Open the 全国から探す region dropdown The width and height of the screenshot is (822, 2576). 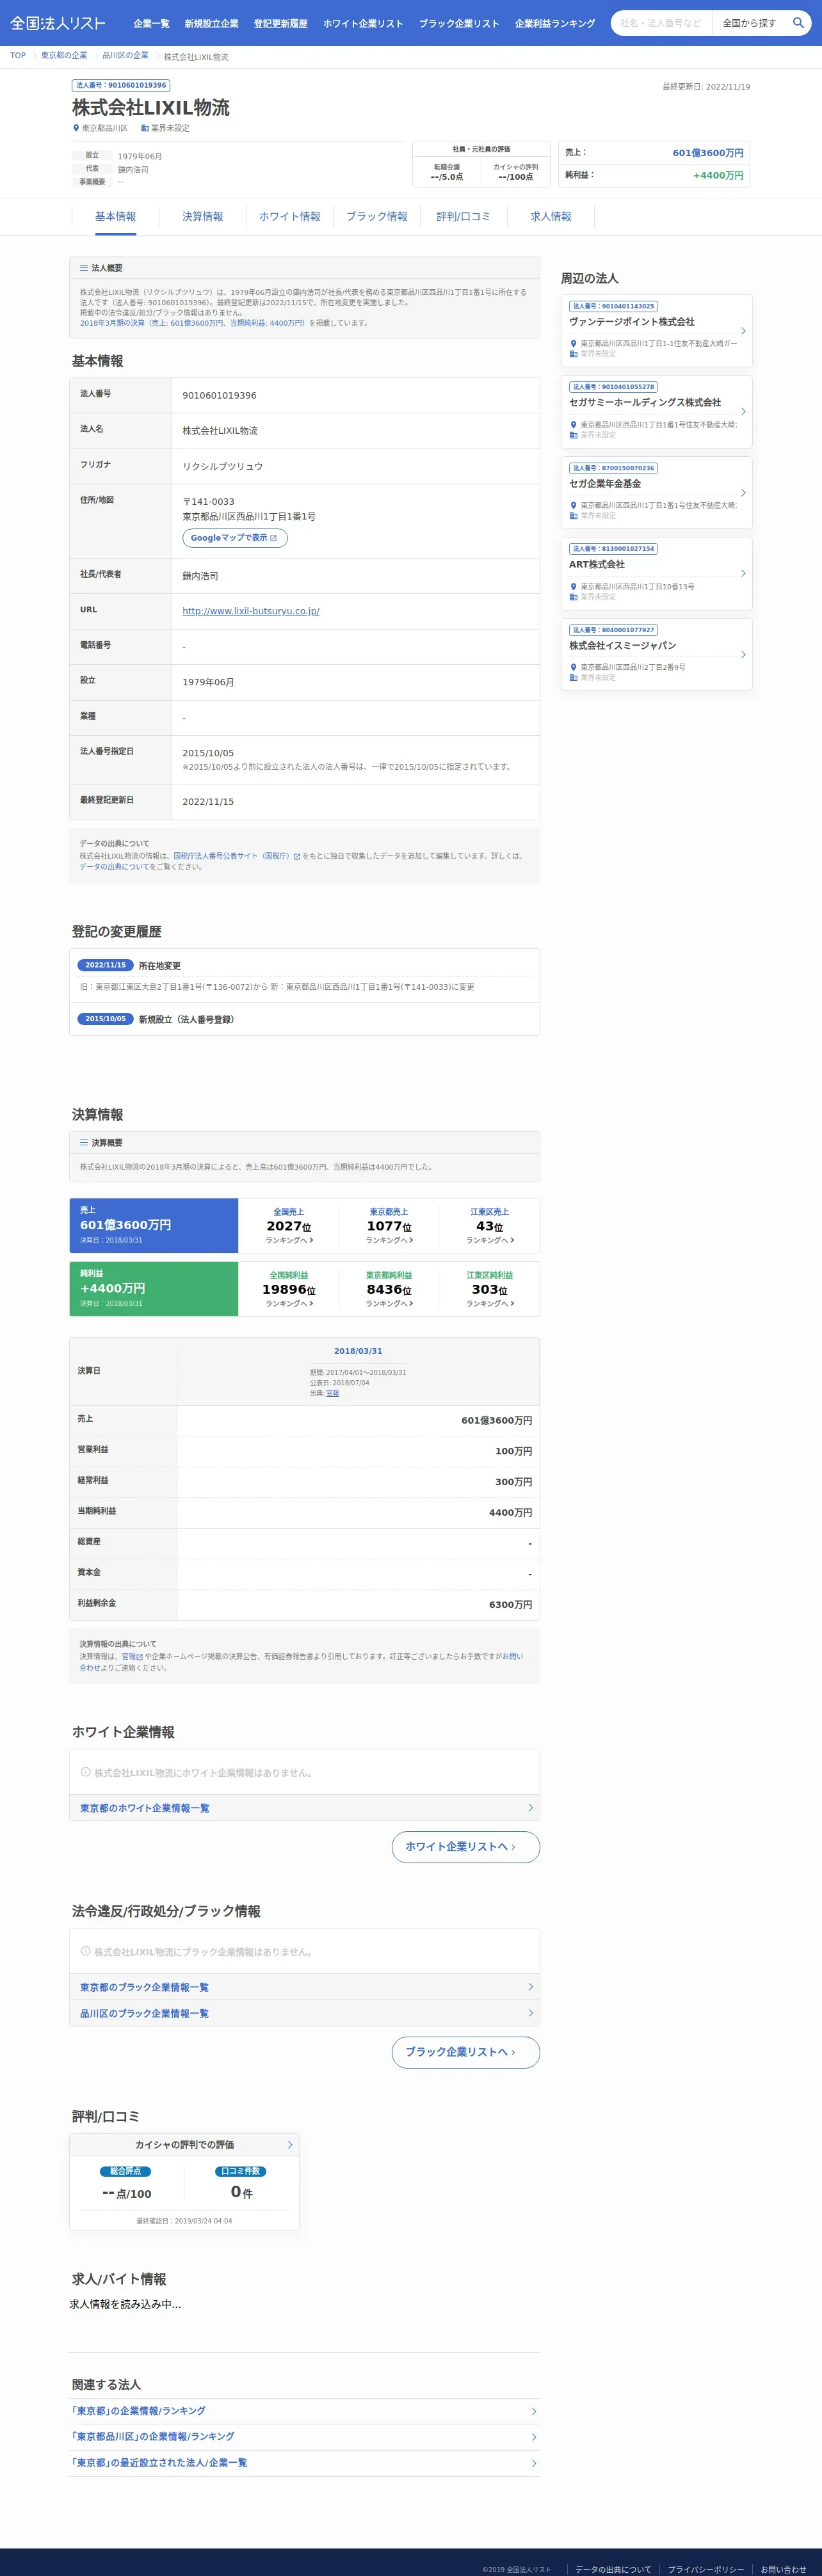click(x=749, y=23)
